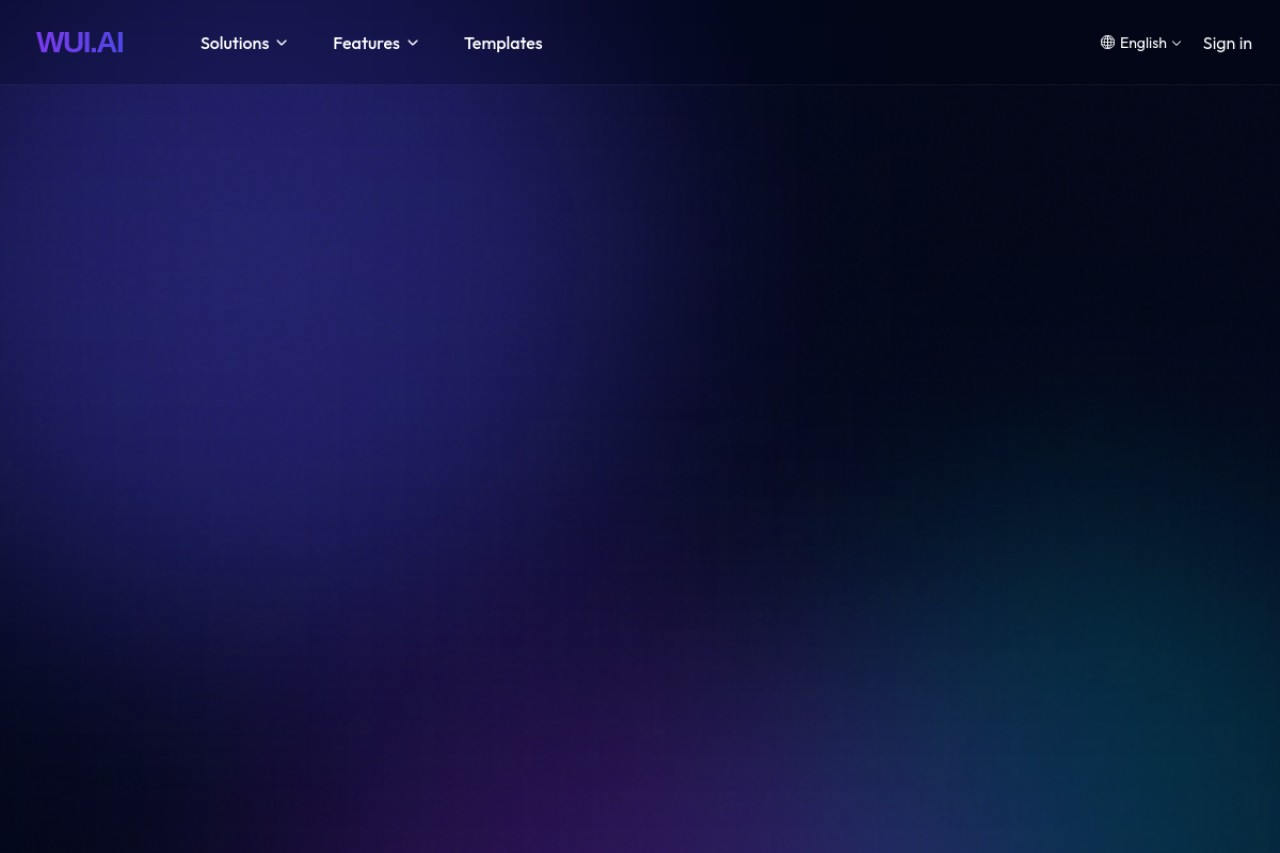The width and height of the screenshot is (1280, 853).
Task: Select the English language label
Action: pyautogui.click(x=1143, y=43)
